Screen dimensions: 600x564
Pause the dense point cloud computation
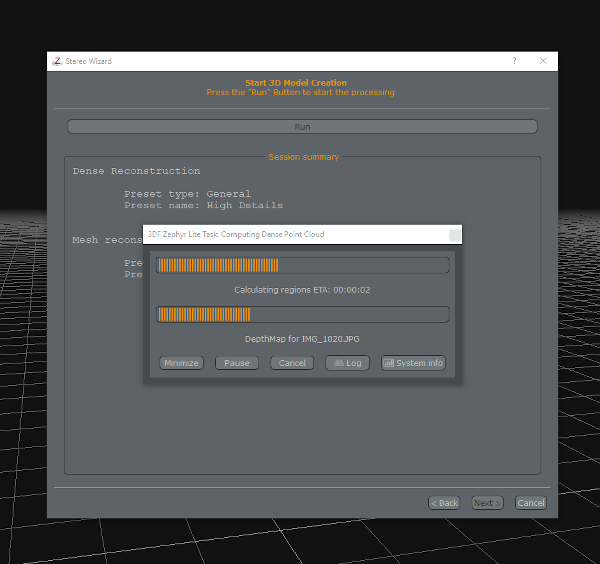point(237,363)
